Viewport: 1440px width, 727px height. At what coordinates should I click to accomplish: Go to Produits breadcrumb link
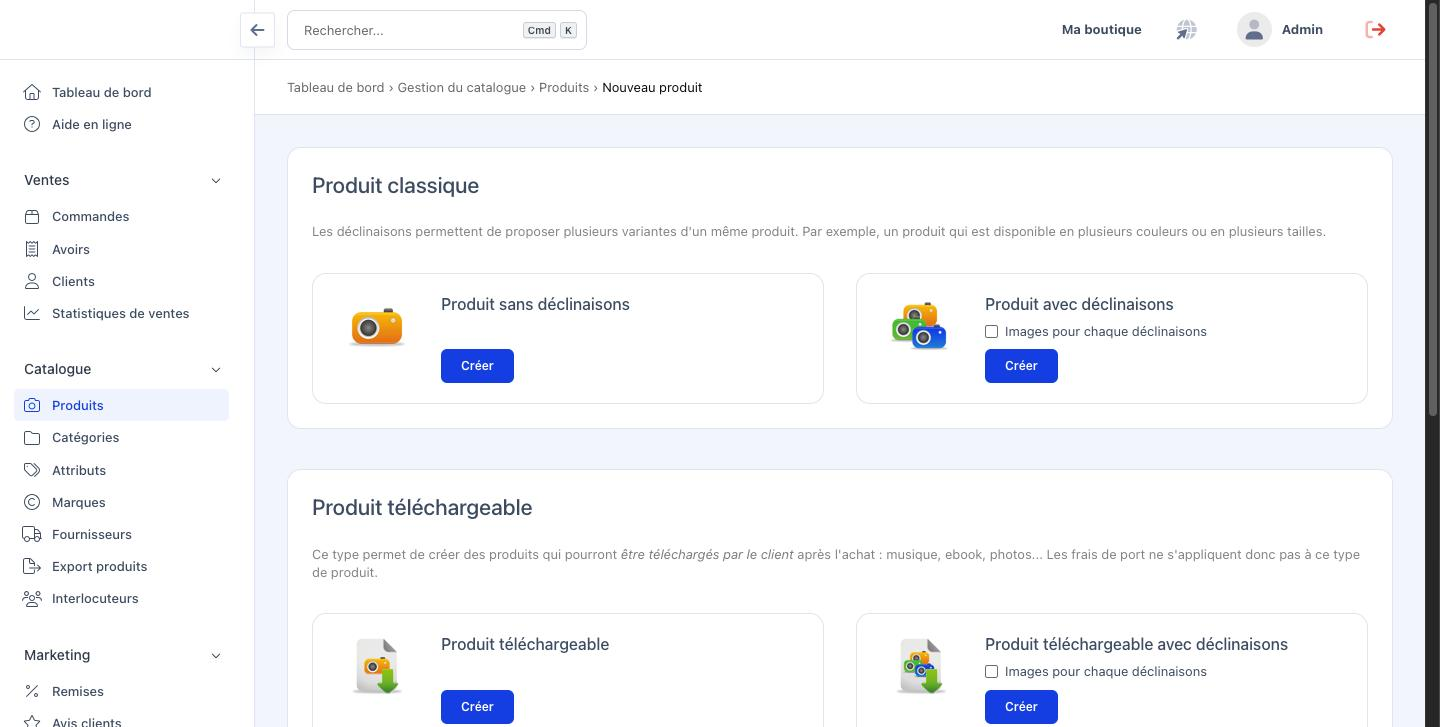(x=564, y=88)
